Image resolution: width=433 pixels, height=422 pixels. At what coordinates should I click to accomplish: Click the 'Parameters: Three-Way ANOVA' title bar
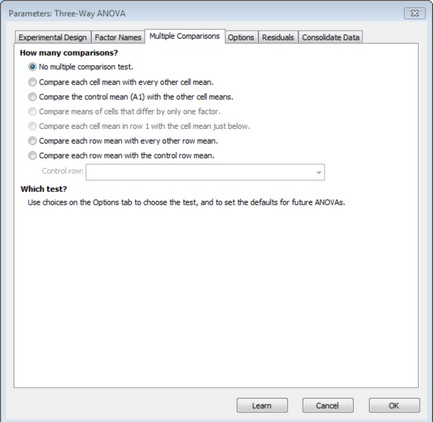point(67,14)
